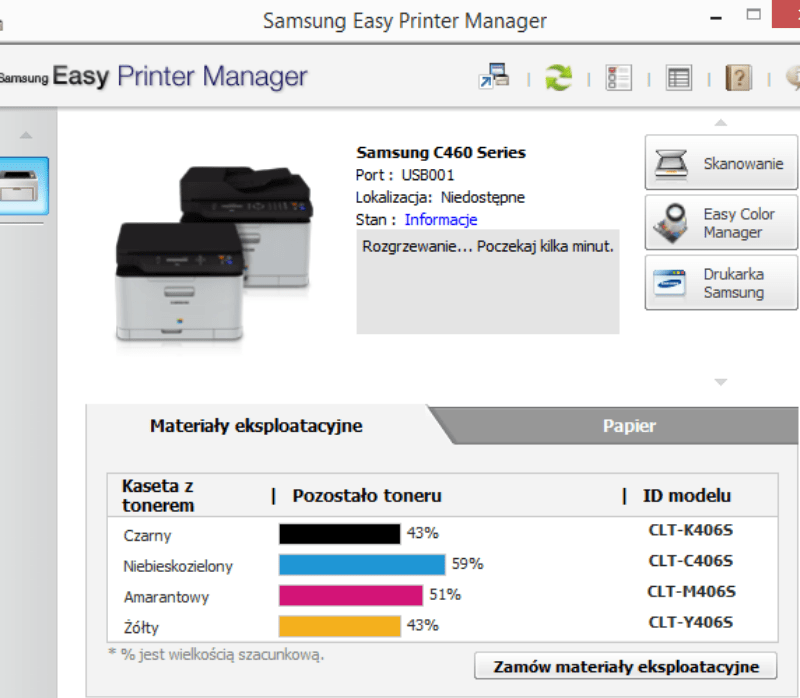Image resolution: width=800 pixels, height=698 pixels.
Task: Click the Samsung Easy Printer Manager logo
Action: 150,77
